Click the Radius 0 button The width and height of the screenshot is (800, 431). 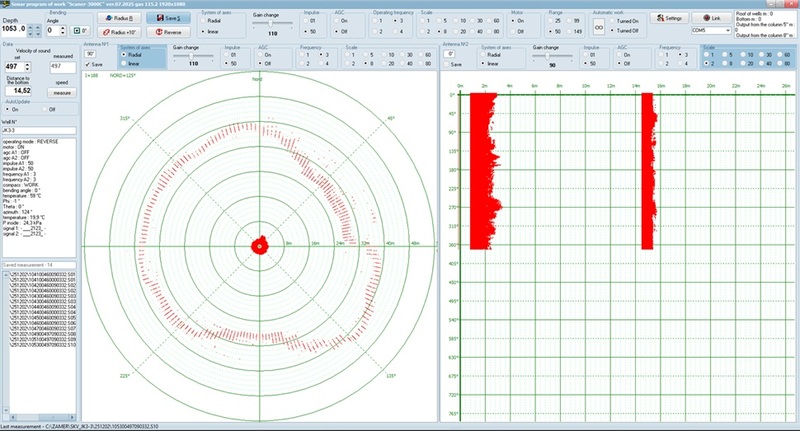click(x=120, y=18)
